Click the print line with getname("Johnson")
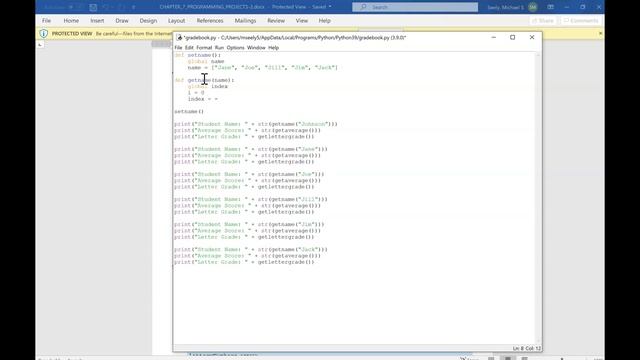640x360 pixels. coord(256,124)
